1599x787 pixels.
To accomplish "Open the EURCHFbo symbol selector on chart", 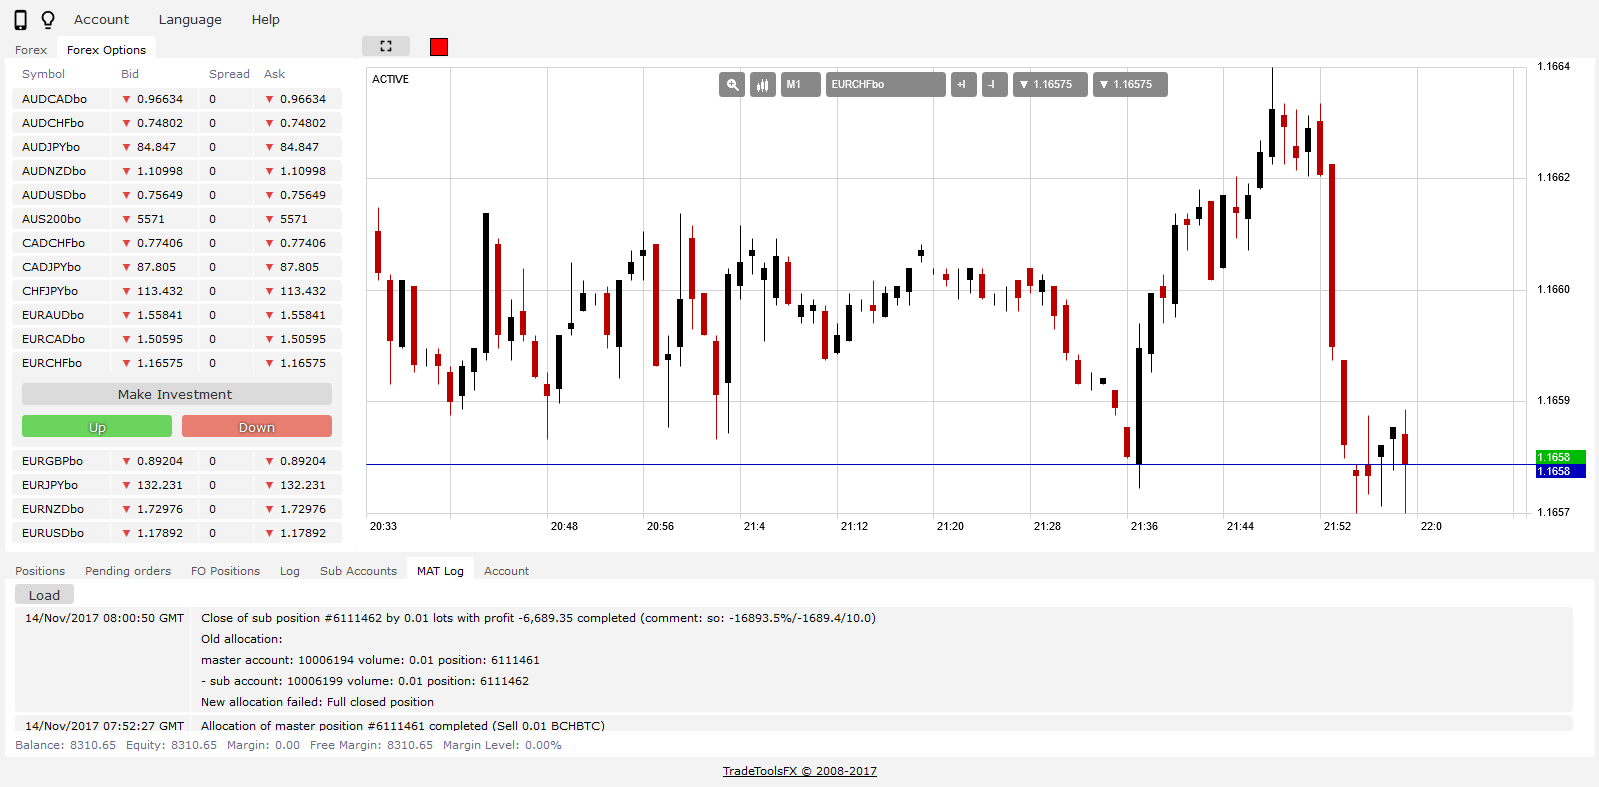I will pos(885,85).
